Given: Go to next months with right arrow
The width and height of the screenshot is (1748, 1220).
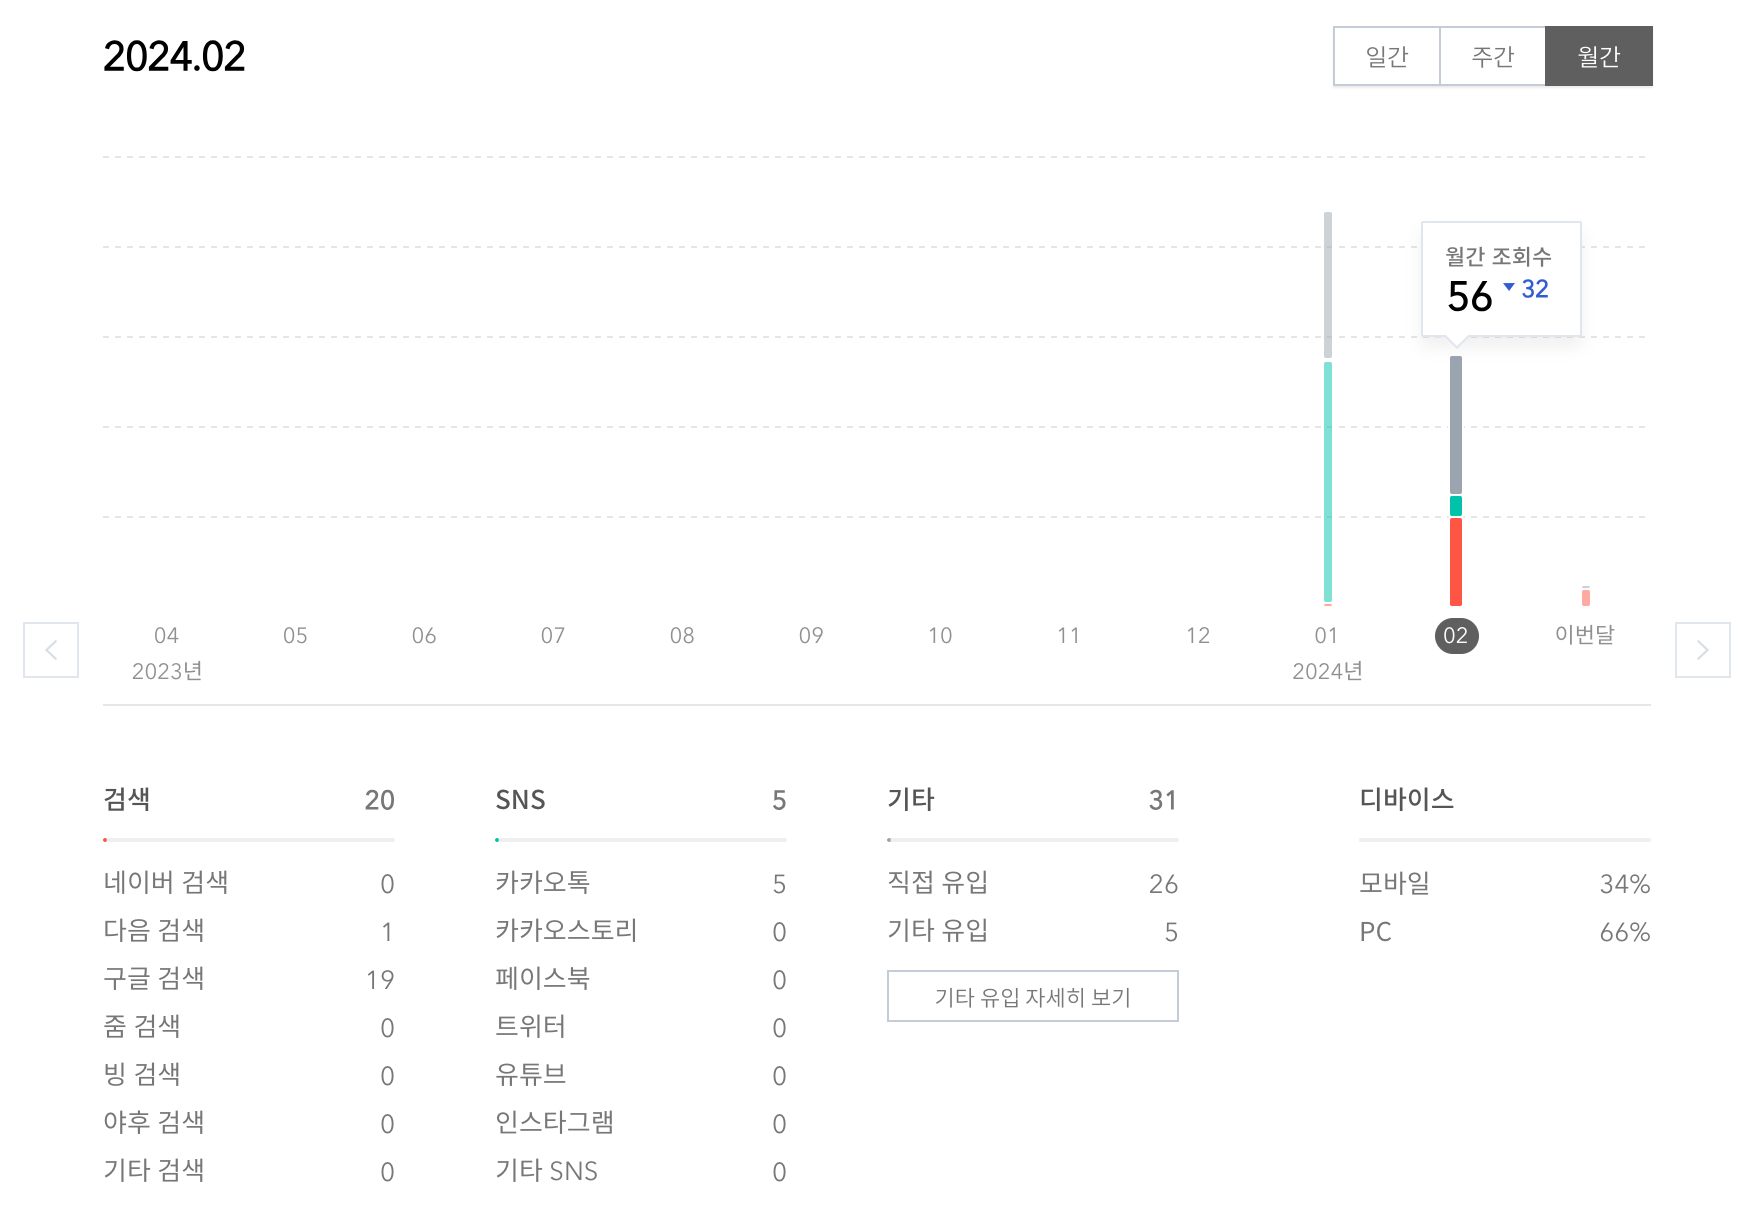Looking at the screenshot, I should (1702, 650).
